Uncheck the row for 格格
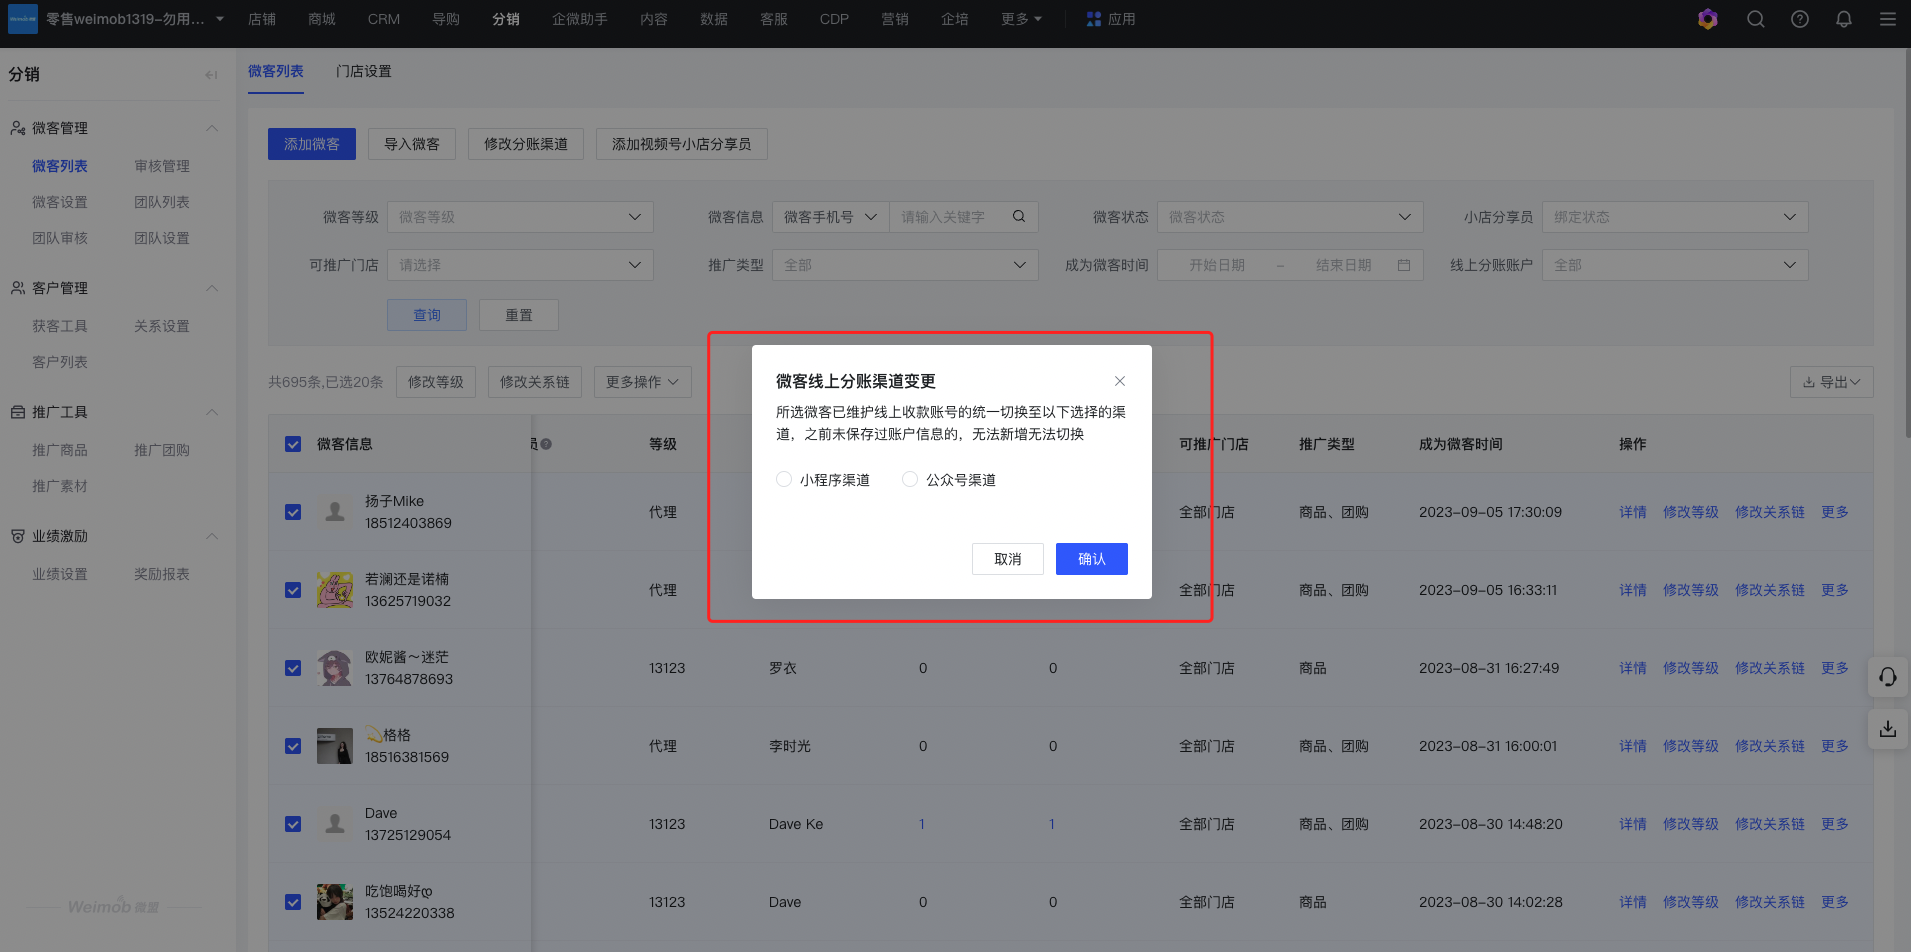Screen dimensions: 1911x952 pos(293,746)
